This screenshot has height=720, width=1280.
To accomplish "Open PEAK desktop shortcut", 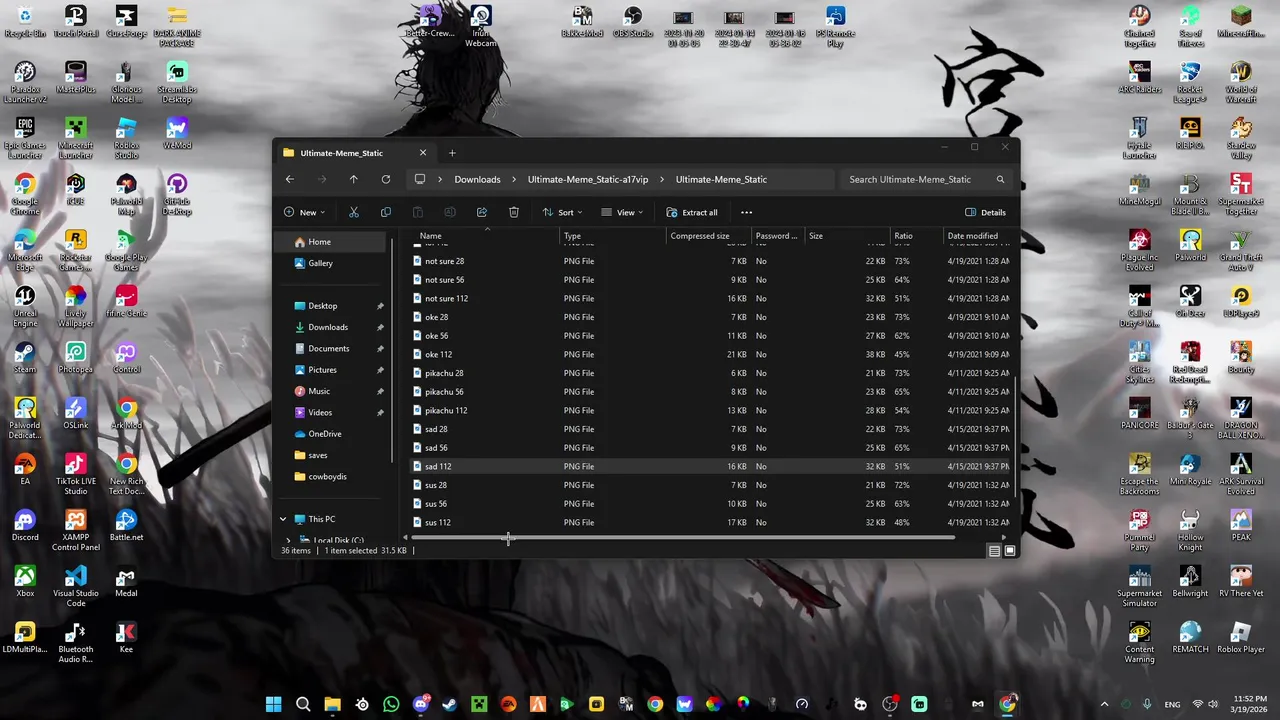I will (1241, 526).
